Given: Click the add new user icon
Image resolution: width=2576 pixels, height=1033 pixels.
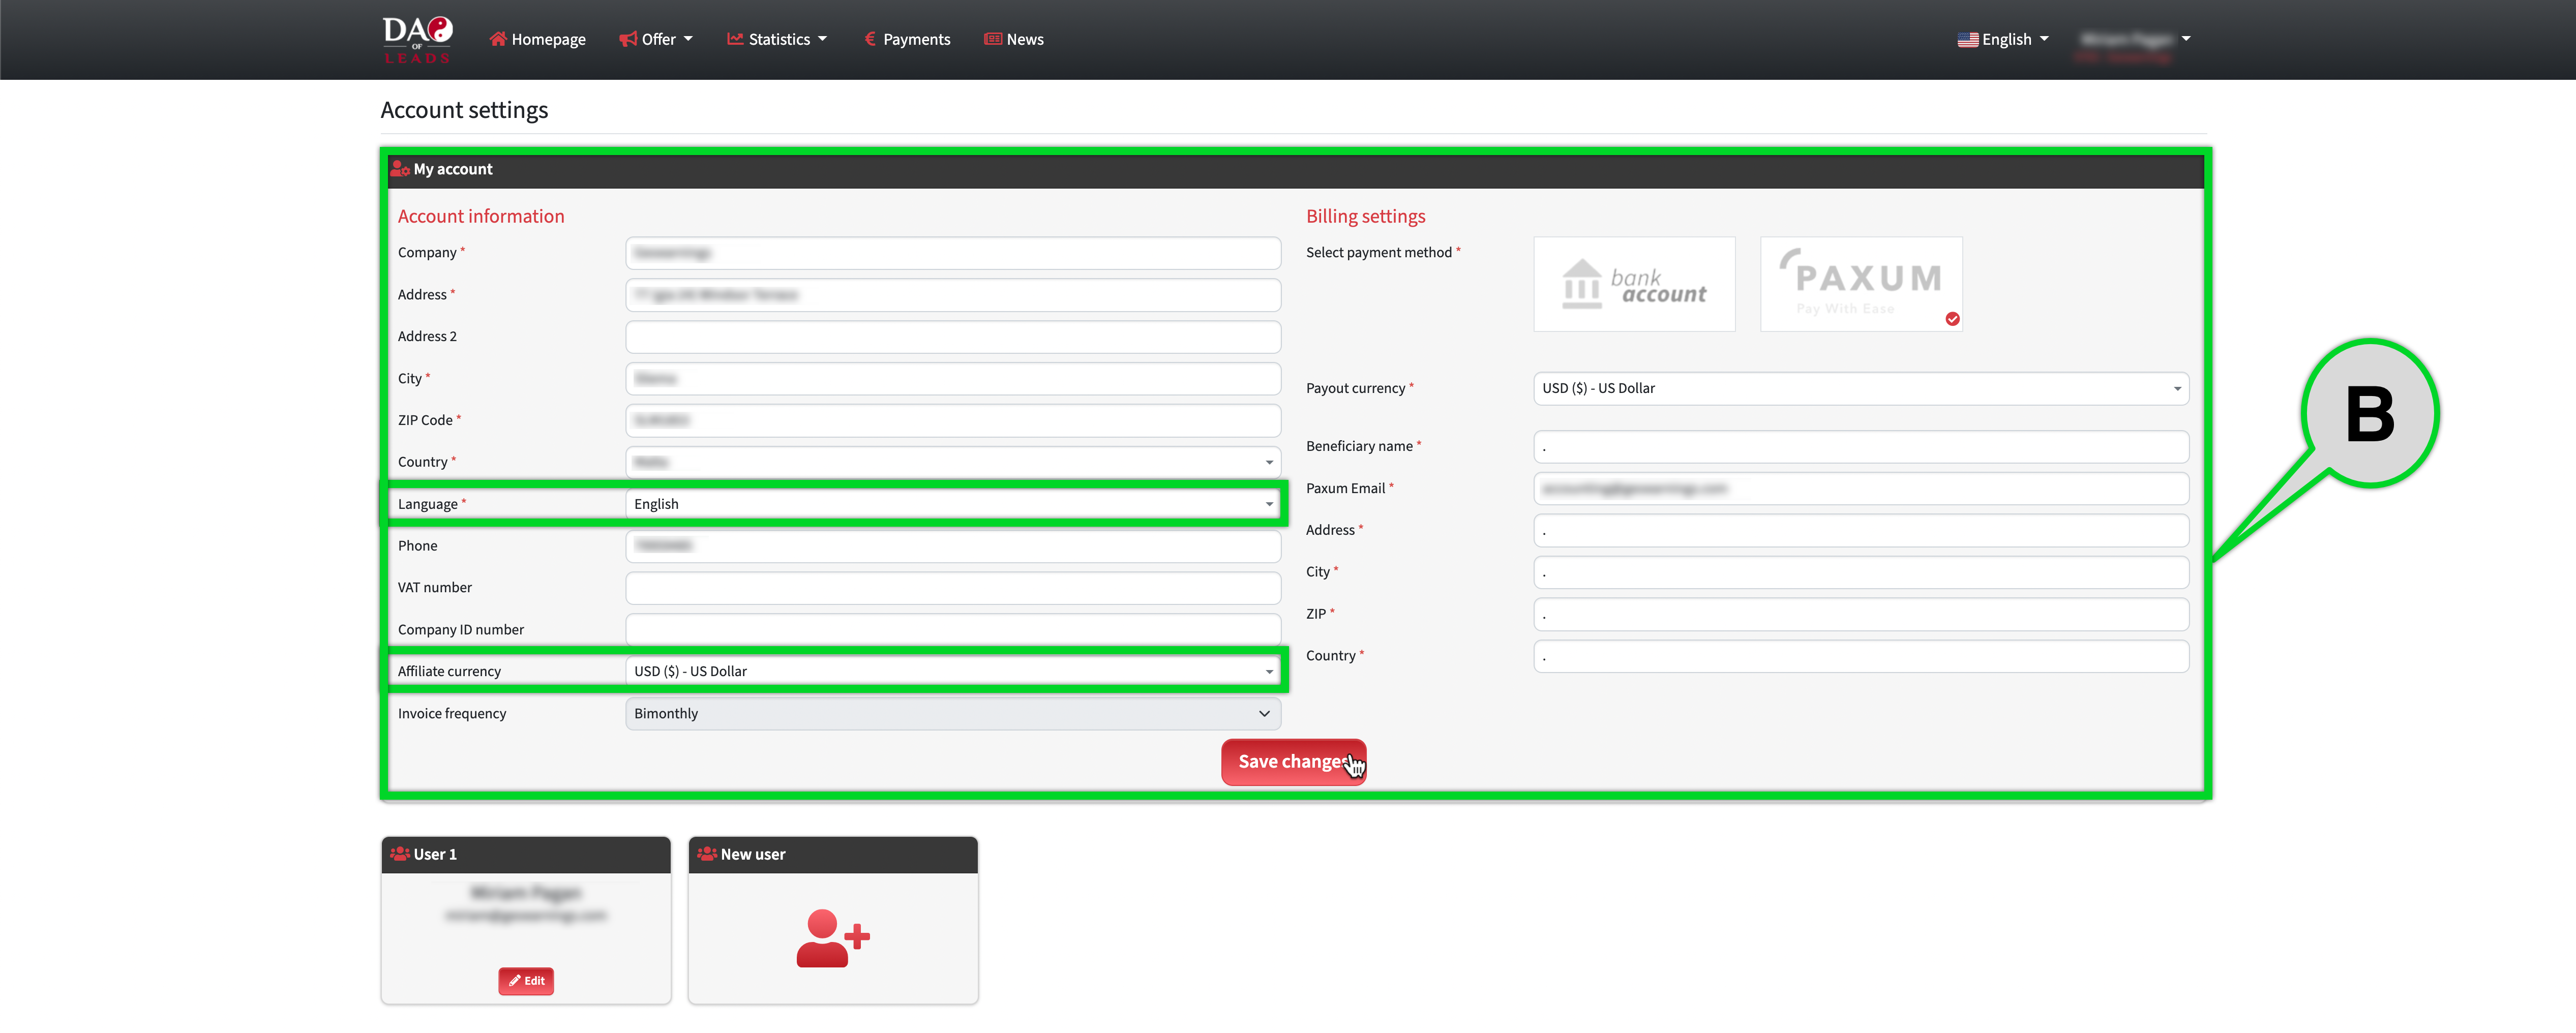Looking at the screenshot, I should coord(832,937).
